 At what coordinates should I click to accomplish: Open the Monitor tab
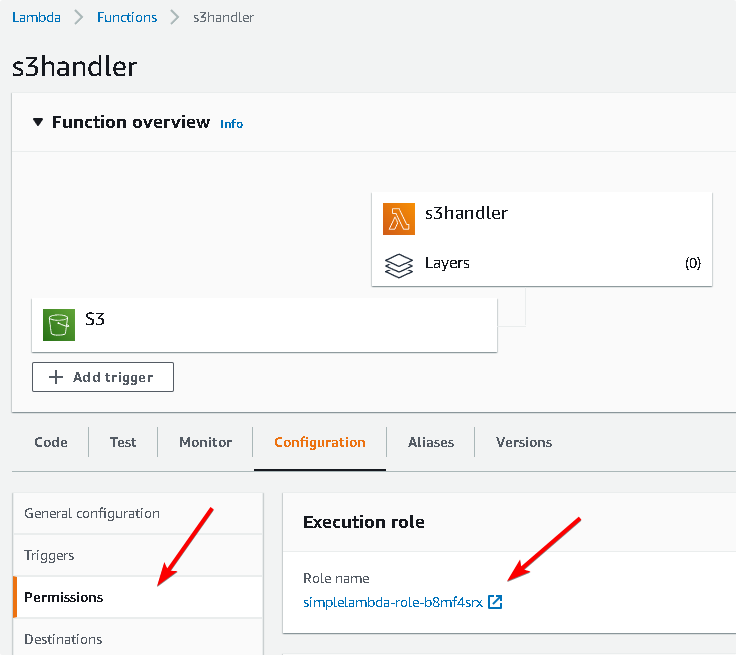[206, 442]
